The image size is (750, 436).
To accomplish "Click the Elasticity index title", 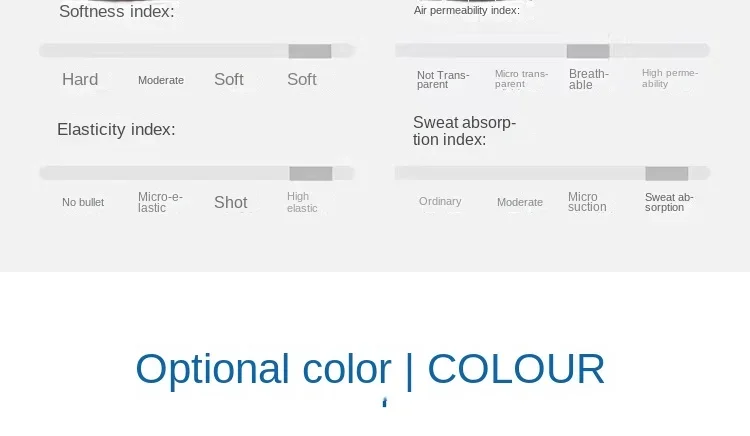I will pyautogui.click(x=116, y=130).
